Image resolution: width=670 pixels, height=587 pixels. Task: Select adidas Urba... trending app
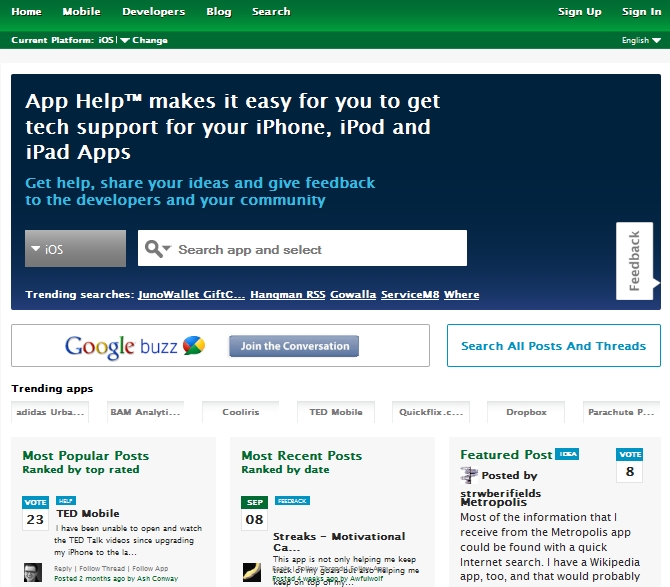click(50, 412)
